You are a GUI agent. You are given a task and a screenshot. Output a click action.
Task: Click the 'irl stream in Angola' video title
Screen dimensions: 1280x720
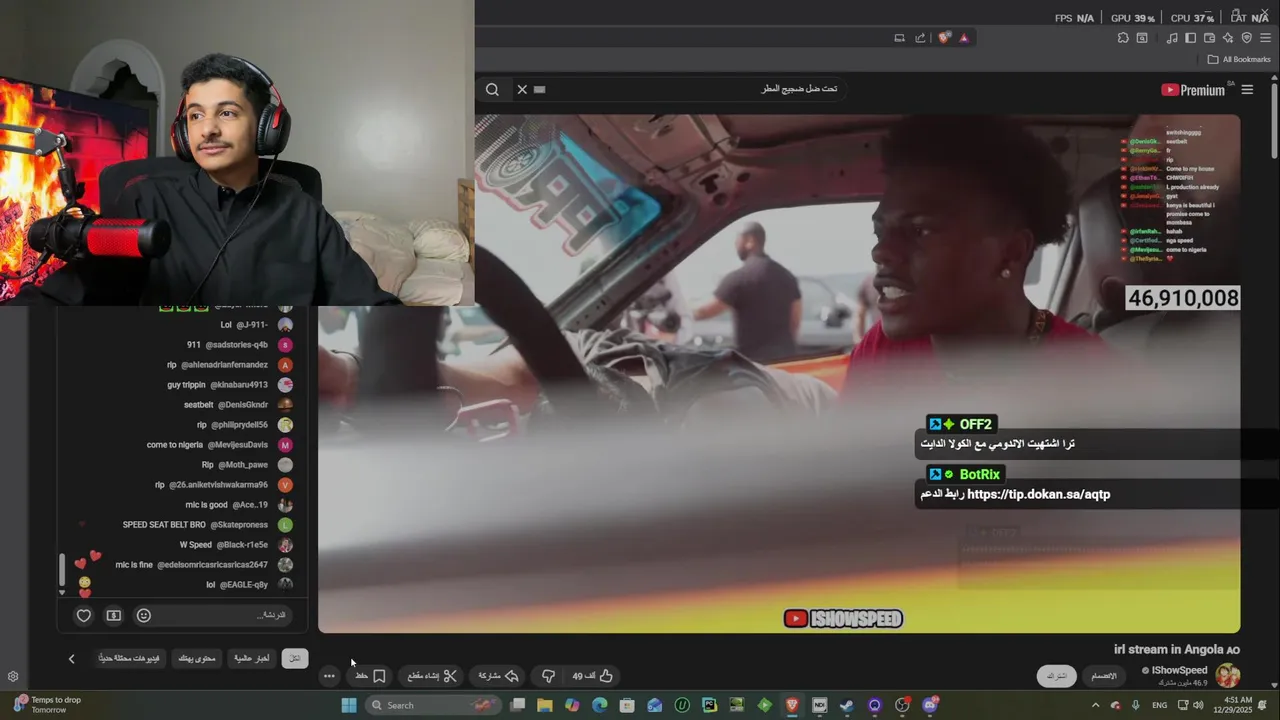point(1177,650)
